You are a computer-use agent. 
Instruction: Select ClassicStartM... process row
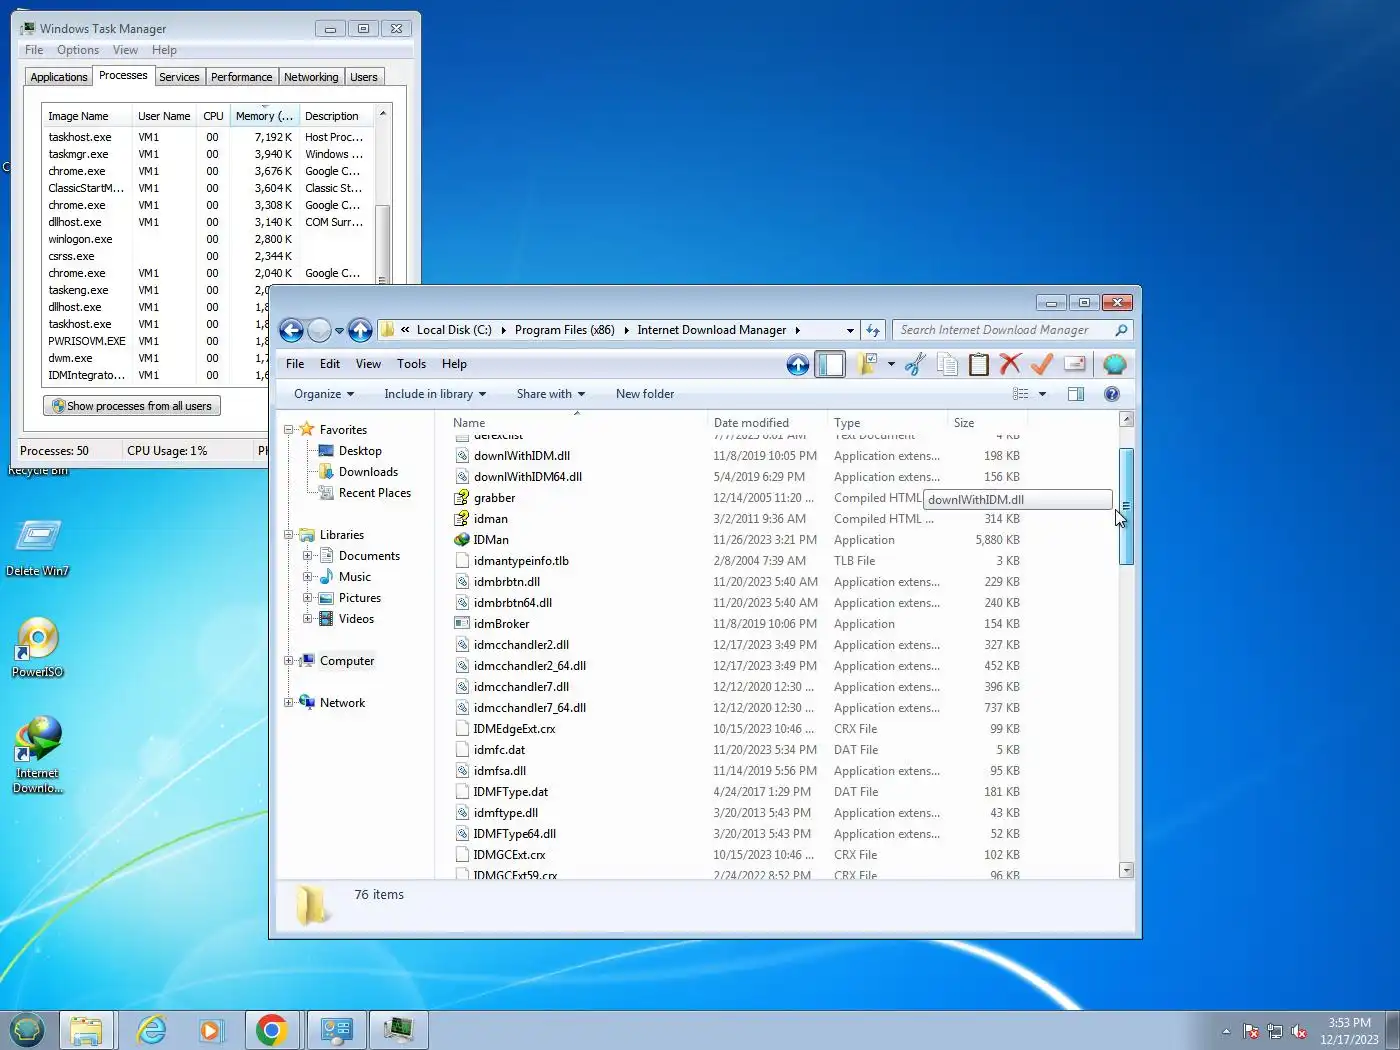(208, 188)
